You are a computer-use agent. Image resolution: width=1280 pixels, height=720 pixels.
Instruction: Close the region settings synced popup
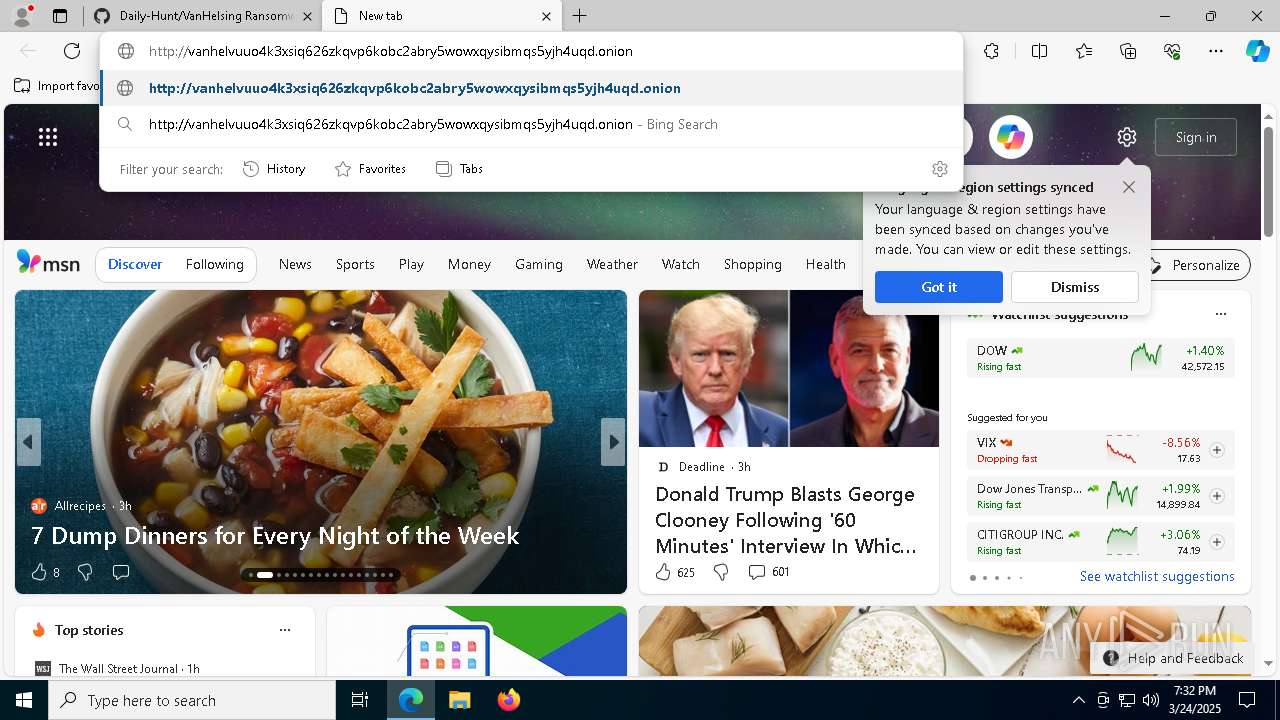click(1129, 187)
